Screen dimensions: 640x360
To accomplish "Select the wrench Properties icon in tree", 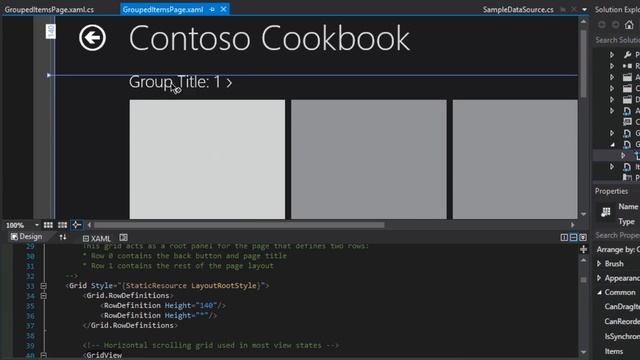I will 627,54.
